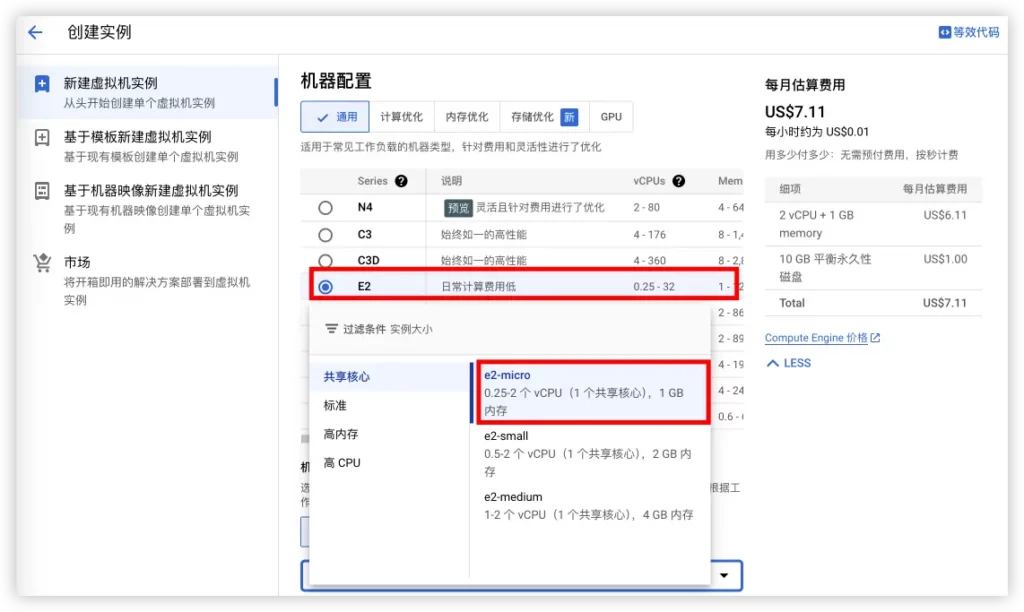Click the external link icon after 价格

pos(875,338)
